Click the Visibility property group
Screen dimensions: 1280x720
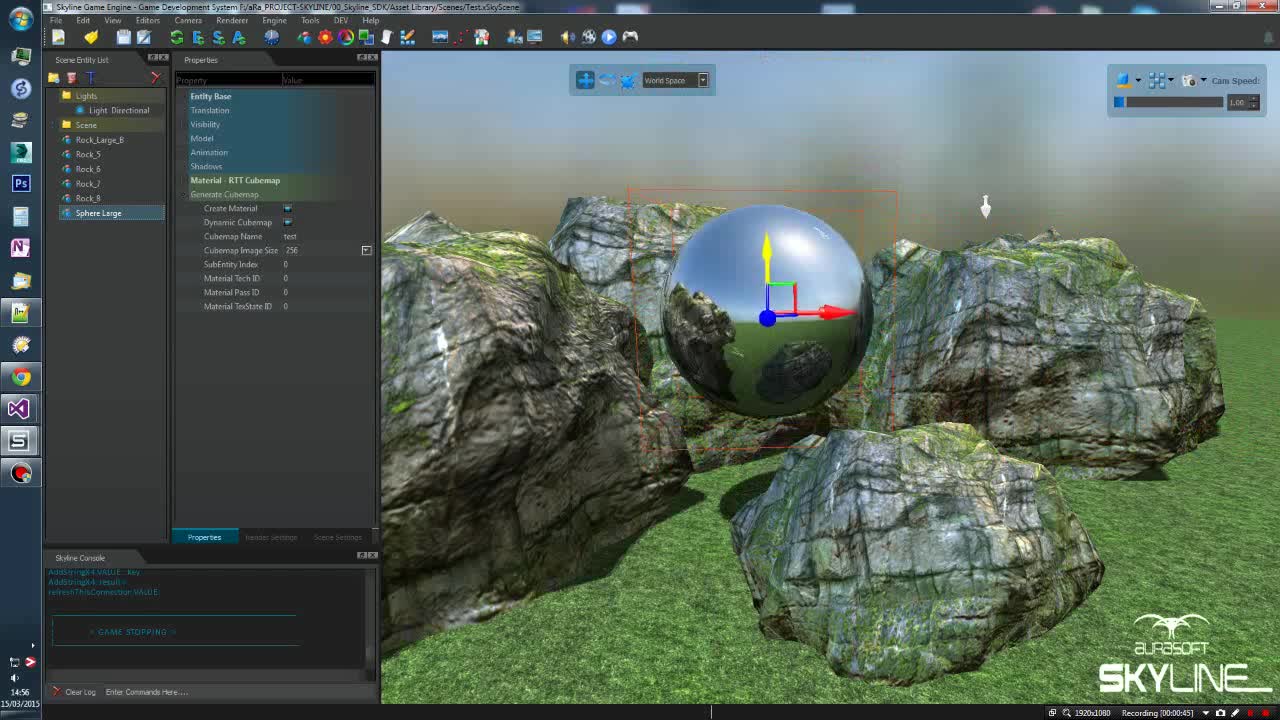pos(205,124)
